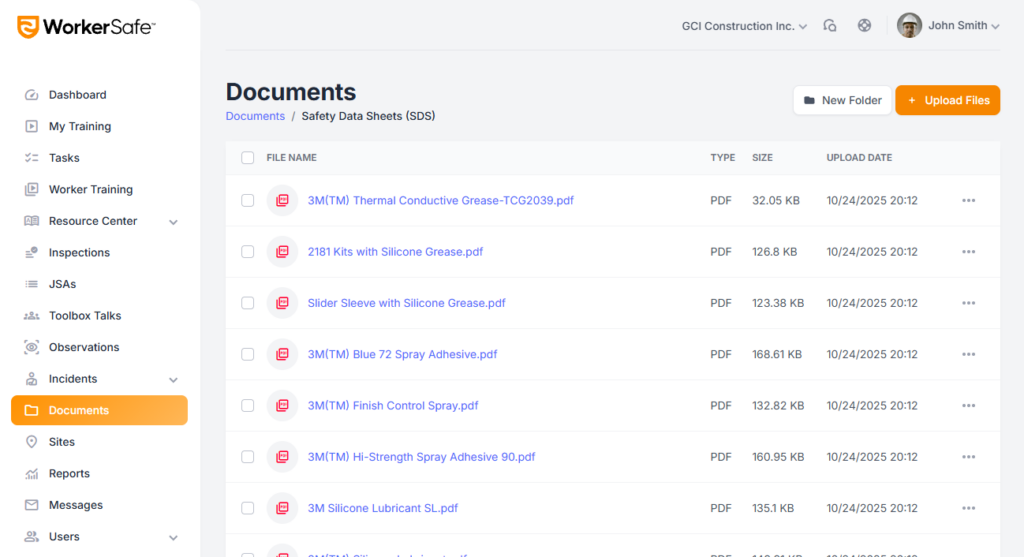Click PDF icon for 3M Silicone Lubricant SL

pos(282,508)
